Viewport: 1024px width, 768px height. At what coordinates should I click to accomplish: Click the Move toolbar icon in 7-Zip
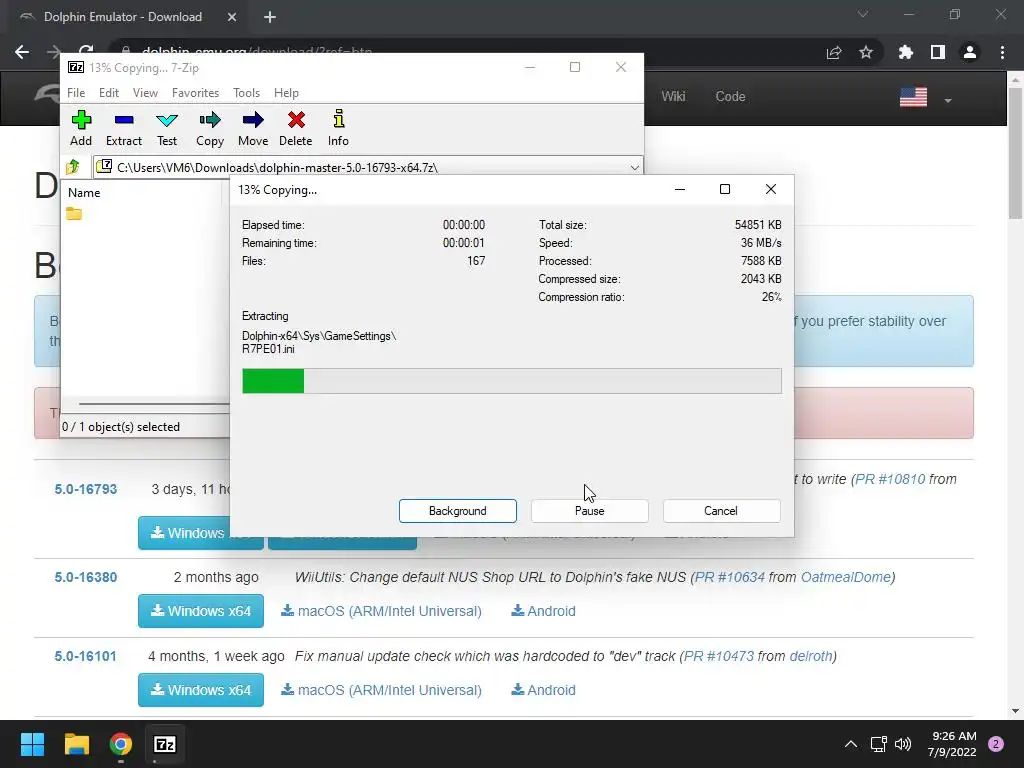253,128
